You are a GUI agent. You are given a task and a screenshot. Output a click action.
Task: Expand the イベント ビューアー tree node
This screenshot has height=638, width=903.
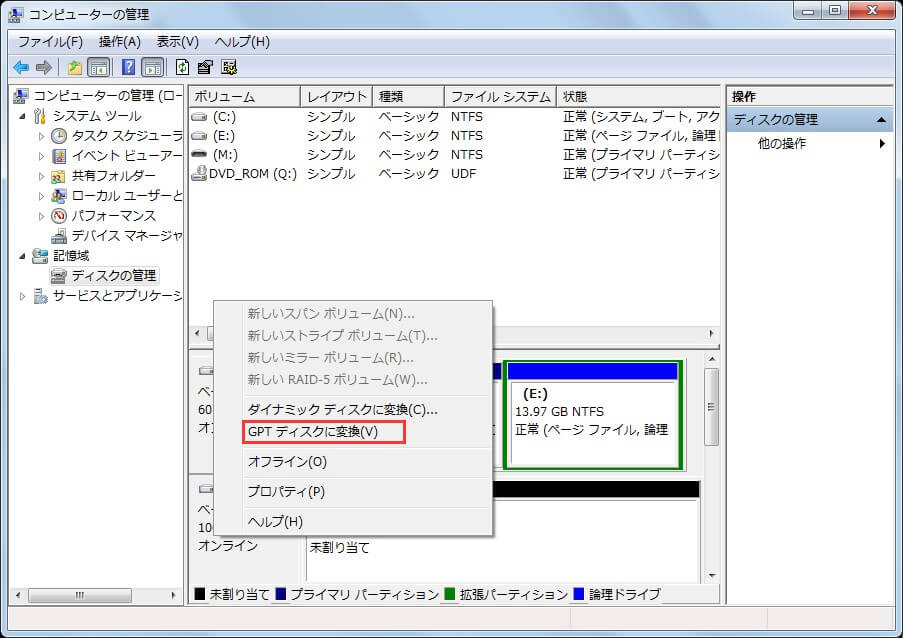[41, 155]
